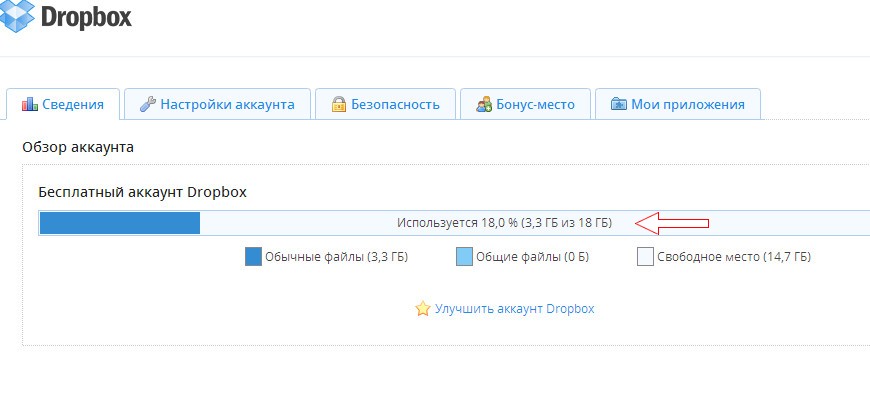Switch to the Сведения tab
This screenshot has width=870, height=402.
(x=63, y=104)
